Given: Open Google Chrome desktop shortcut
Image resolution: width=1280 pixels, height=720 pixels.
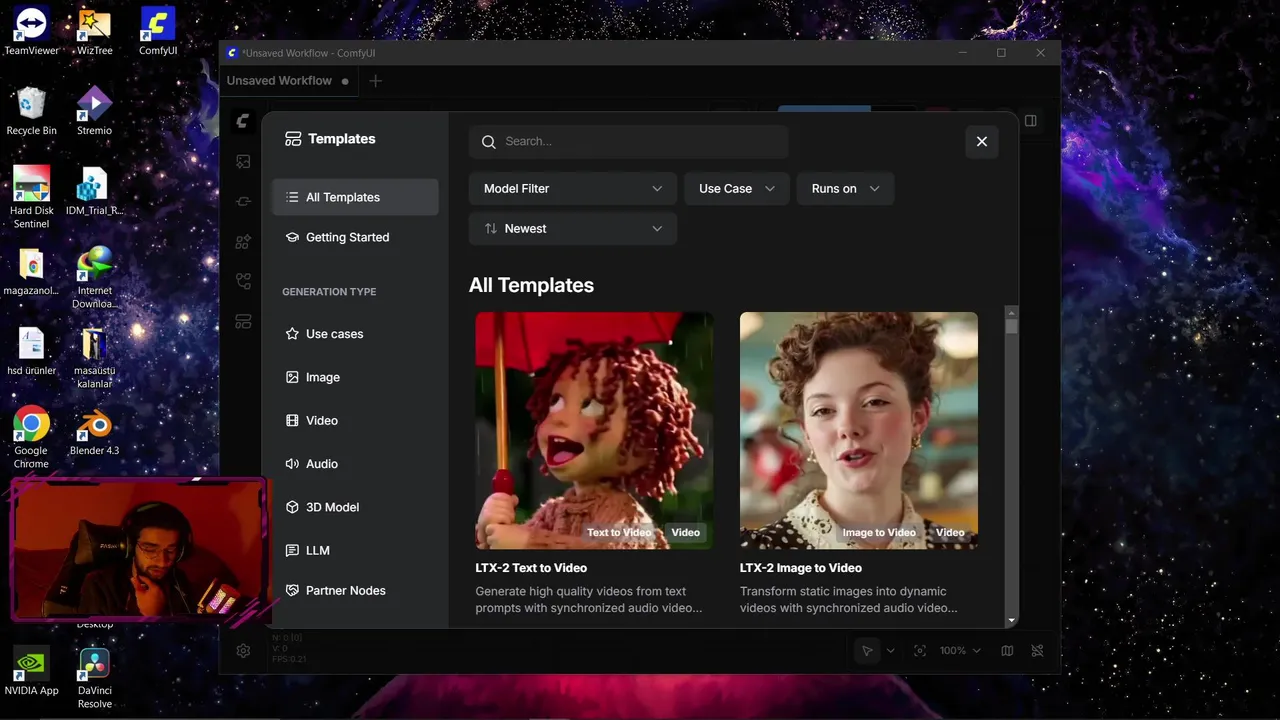Looking at the screenshot, I should click(31, 437).
